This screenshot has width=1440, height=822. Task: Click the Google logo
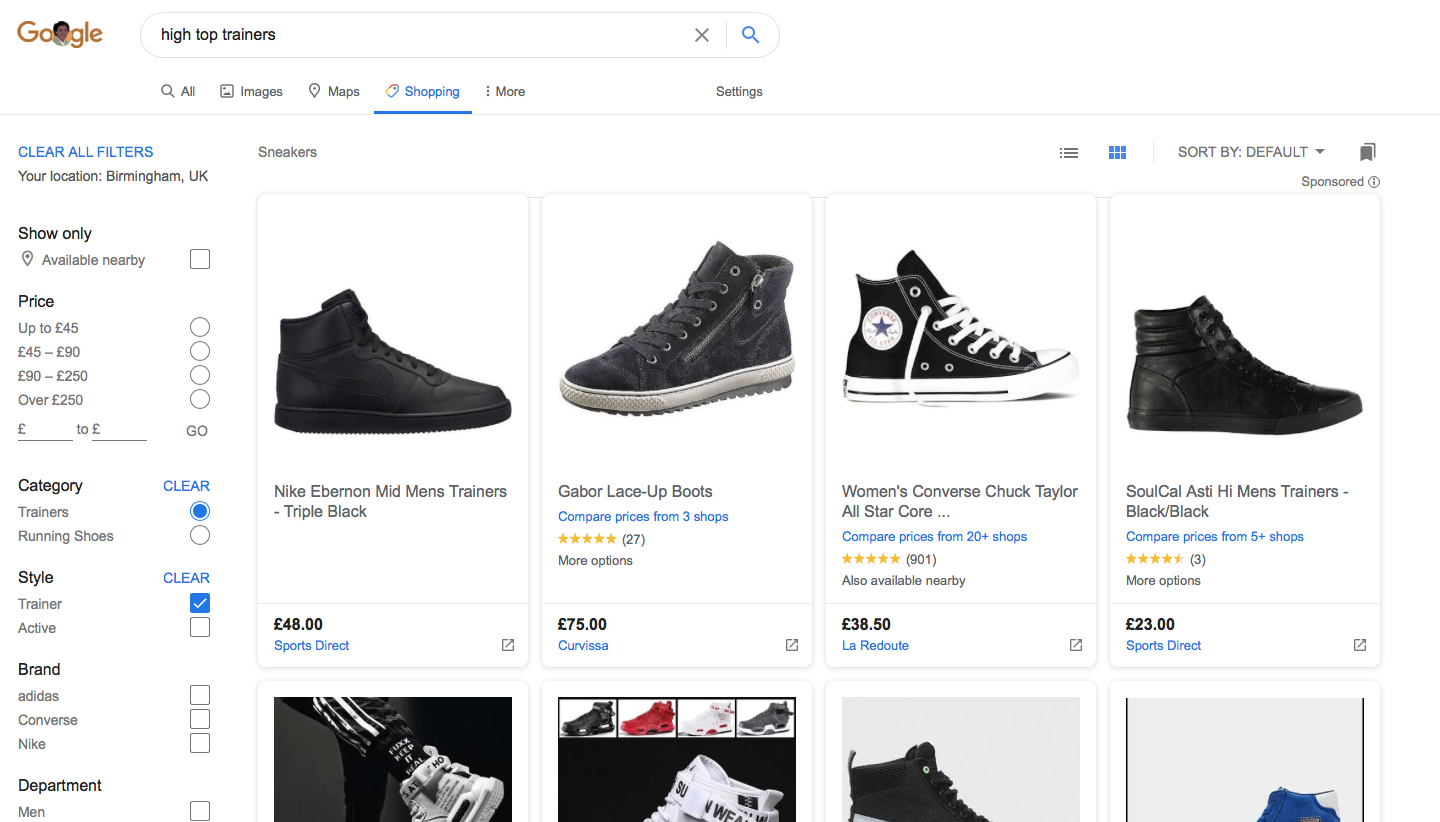60,34
